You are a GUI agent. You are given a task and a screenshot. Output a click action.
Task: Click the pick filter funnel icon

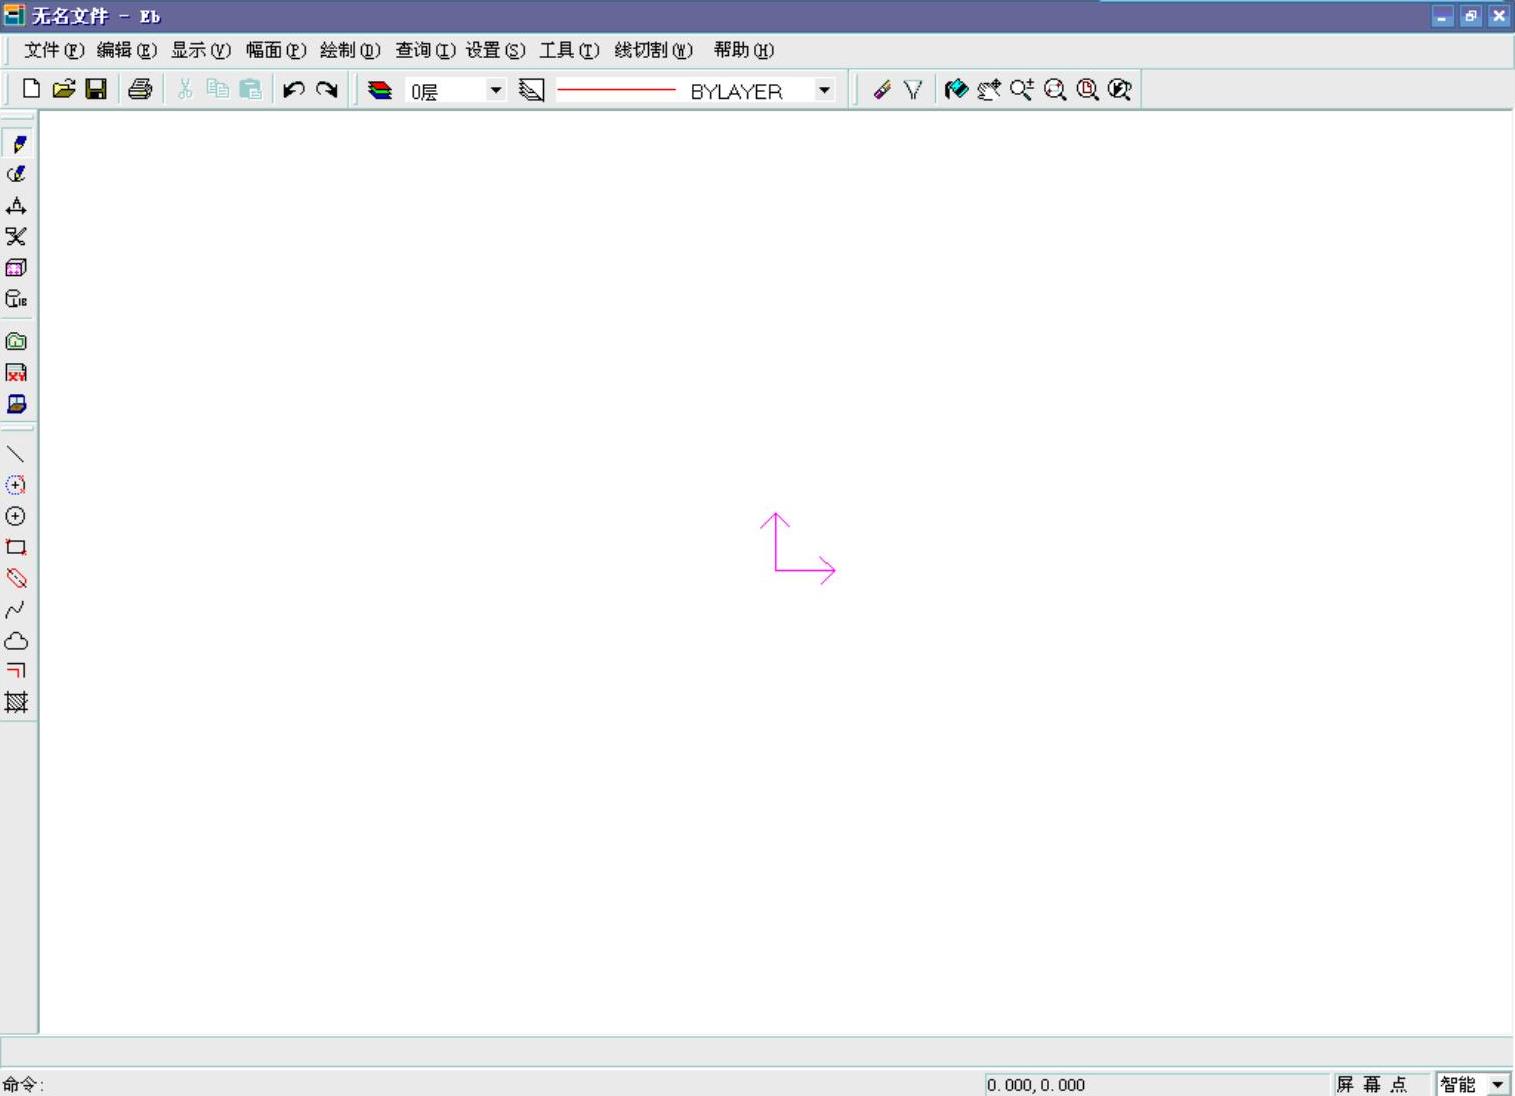[x=913, y=90]
